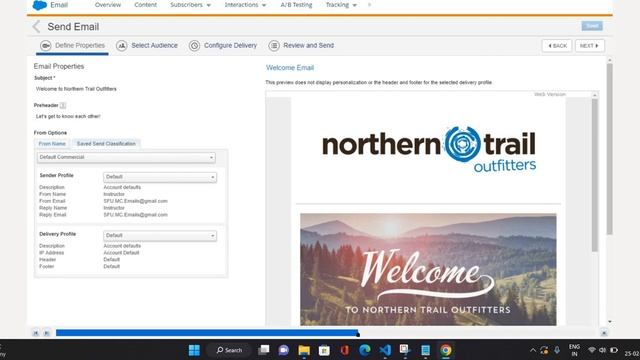Viewport: 640px width, 360px height.
Task: Open the Welcome Email preview link
Action: click(x=290, y=68)
